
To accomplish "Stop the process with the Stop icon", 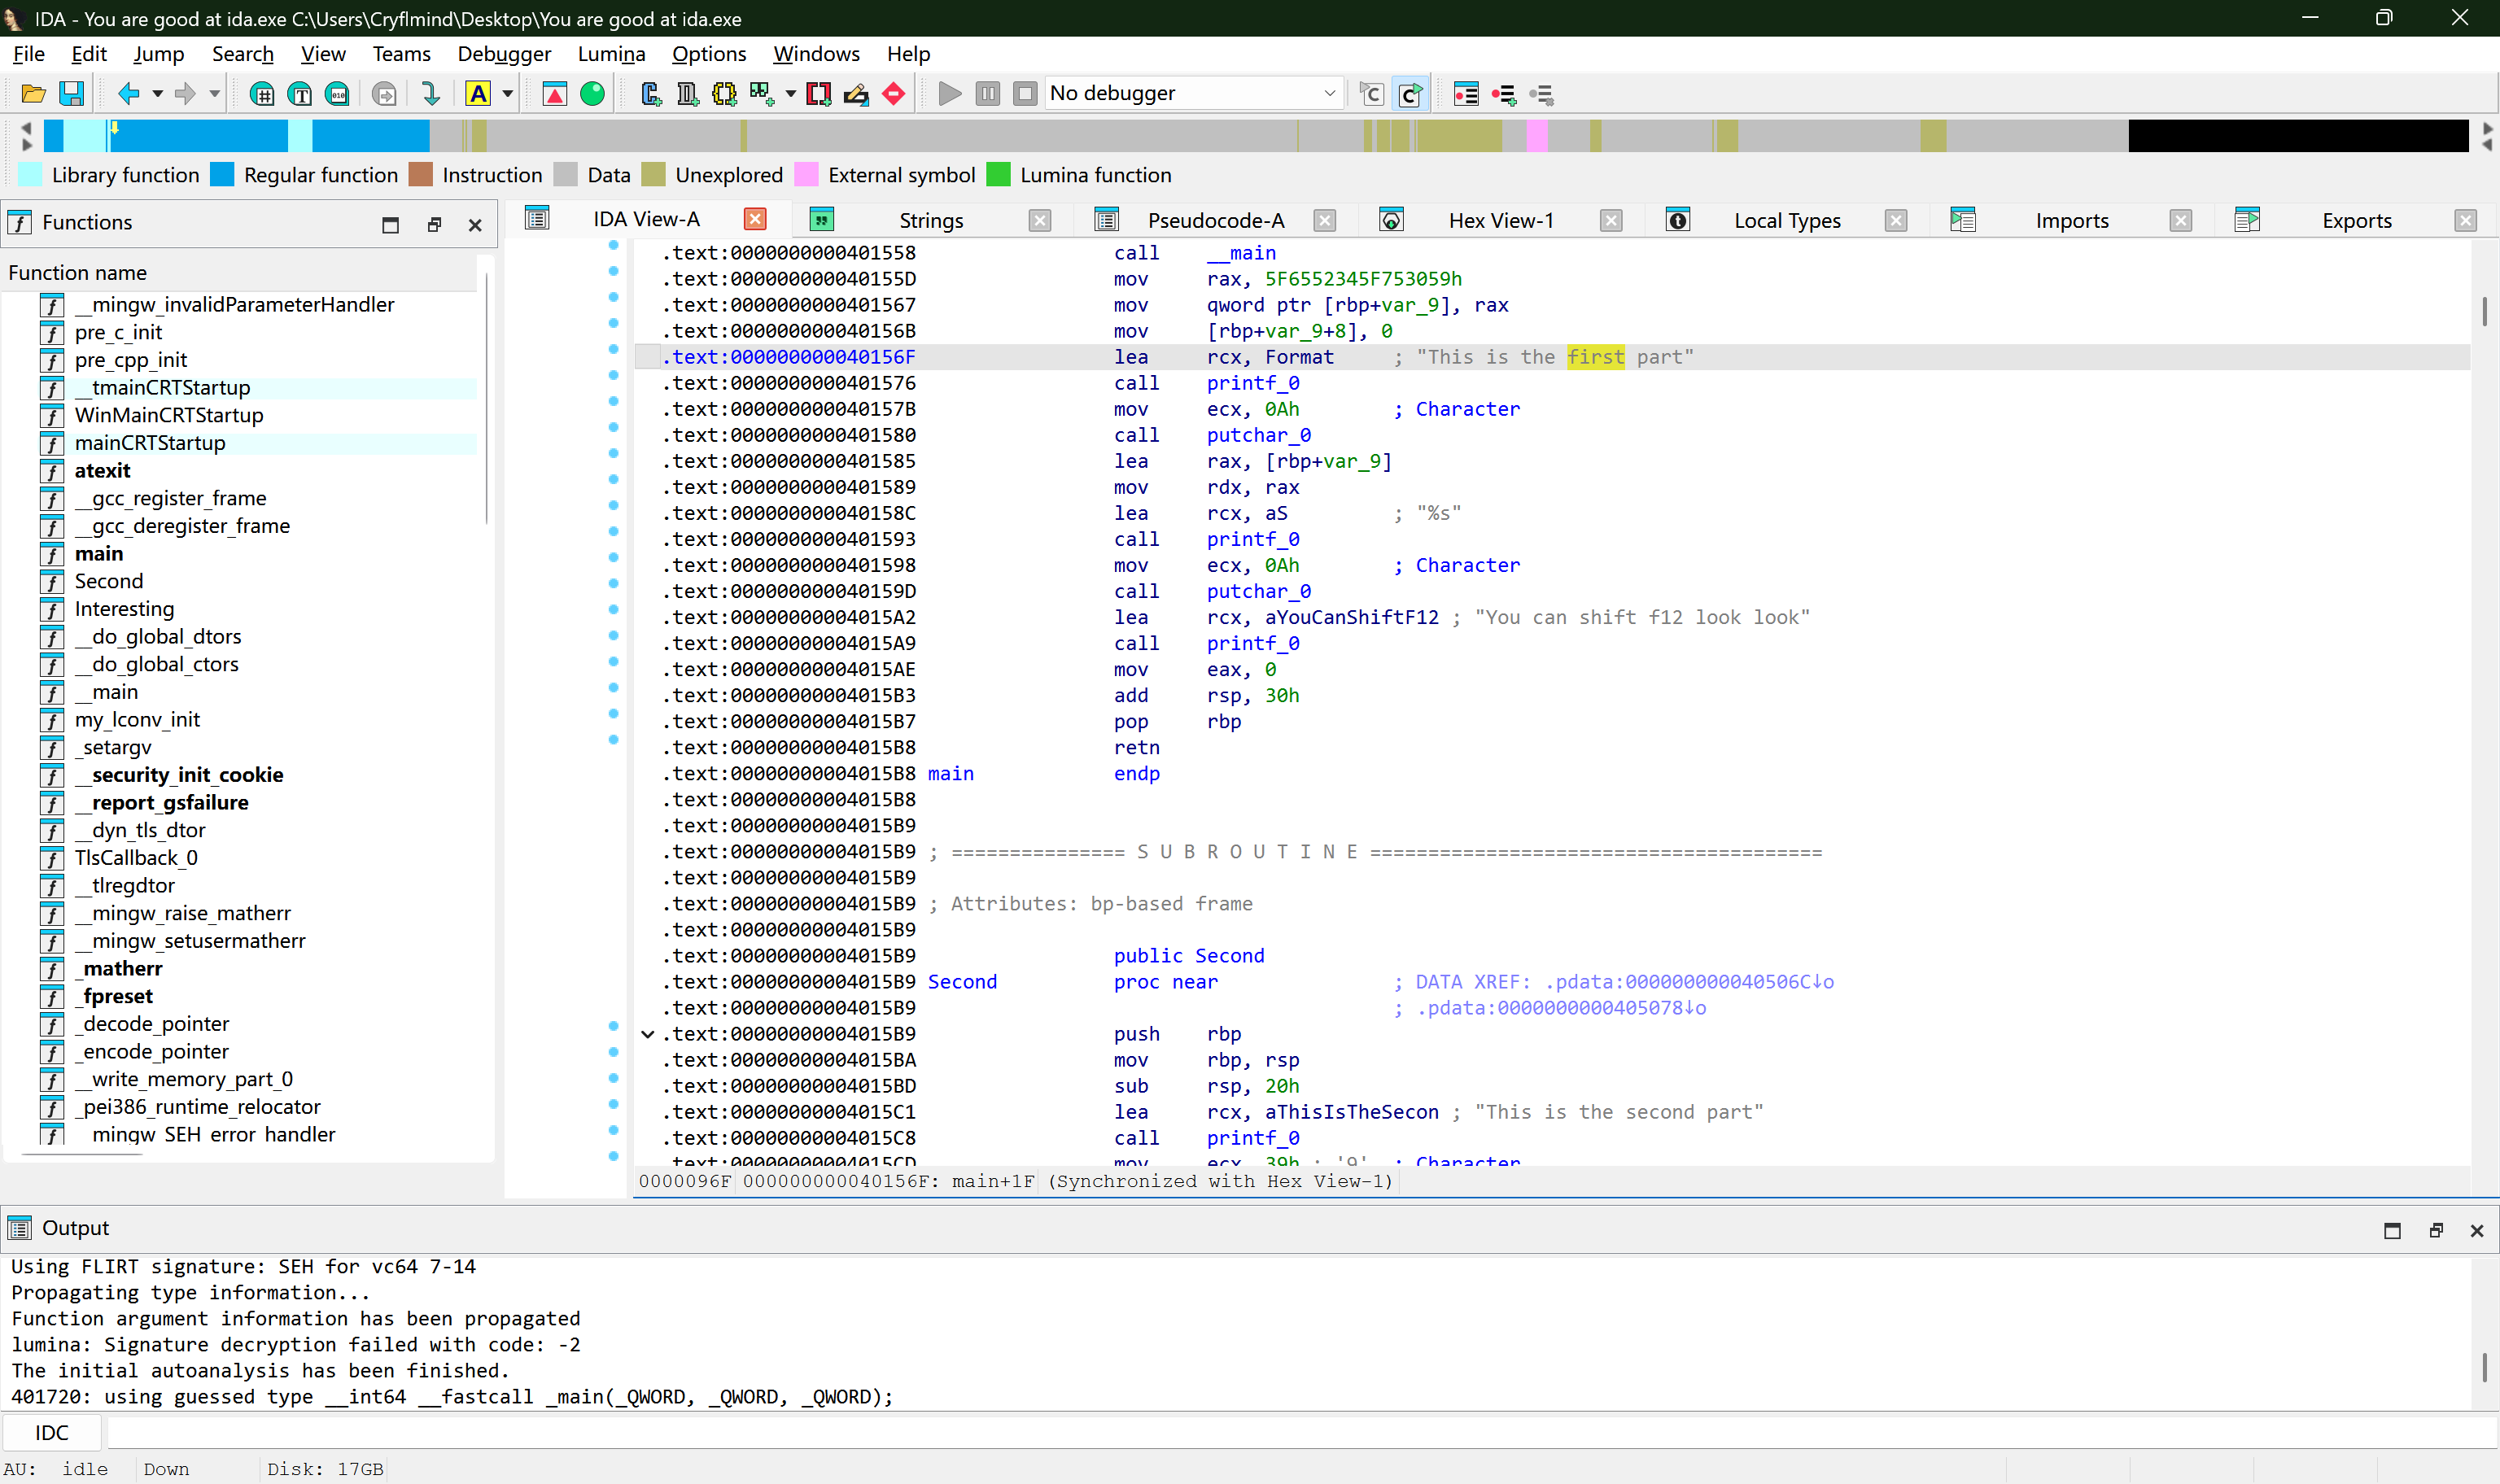I will tap(1025, 93).
